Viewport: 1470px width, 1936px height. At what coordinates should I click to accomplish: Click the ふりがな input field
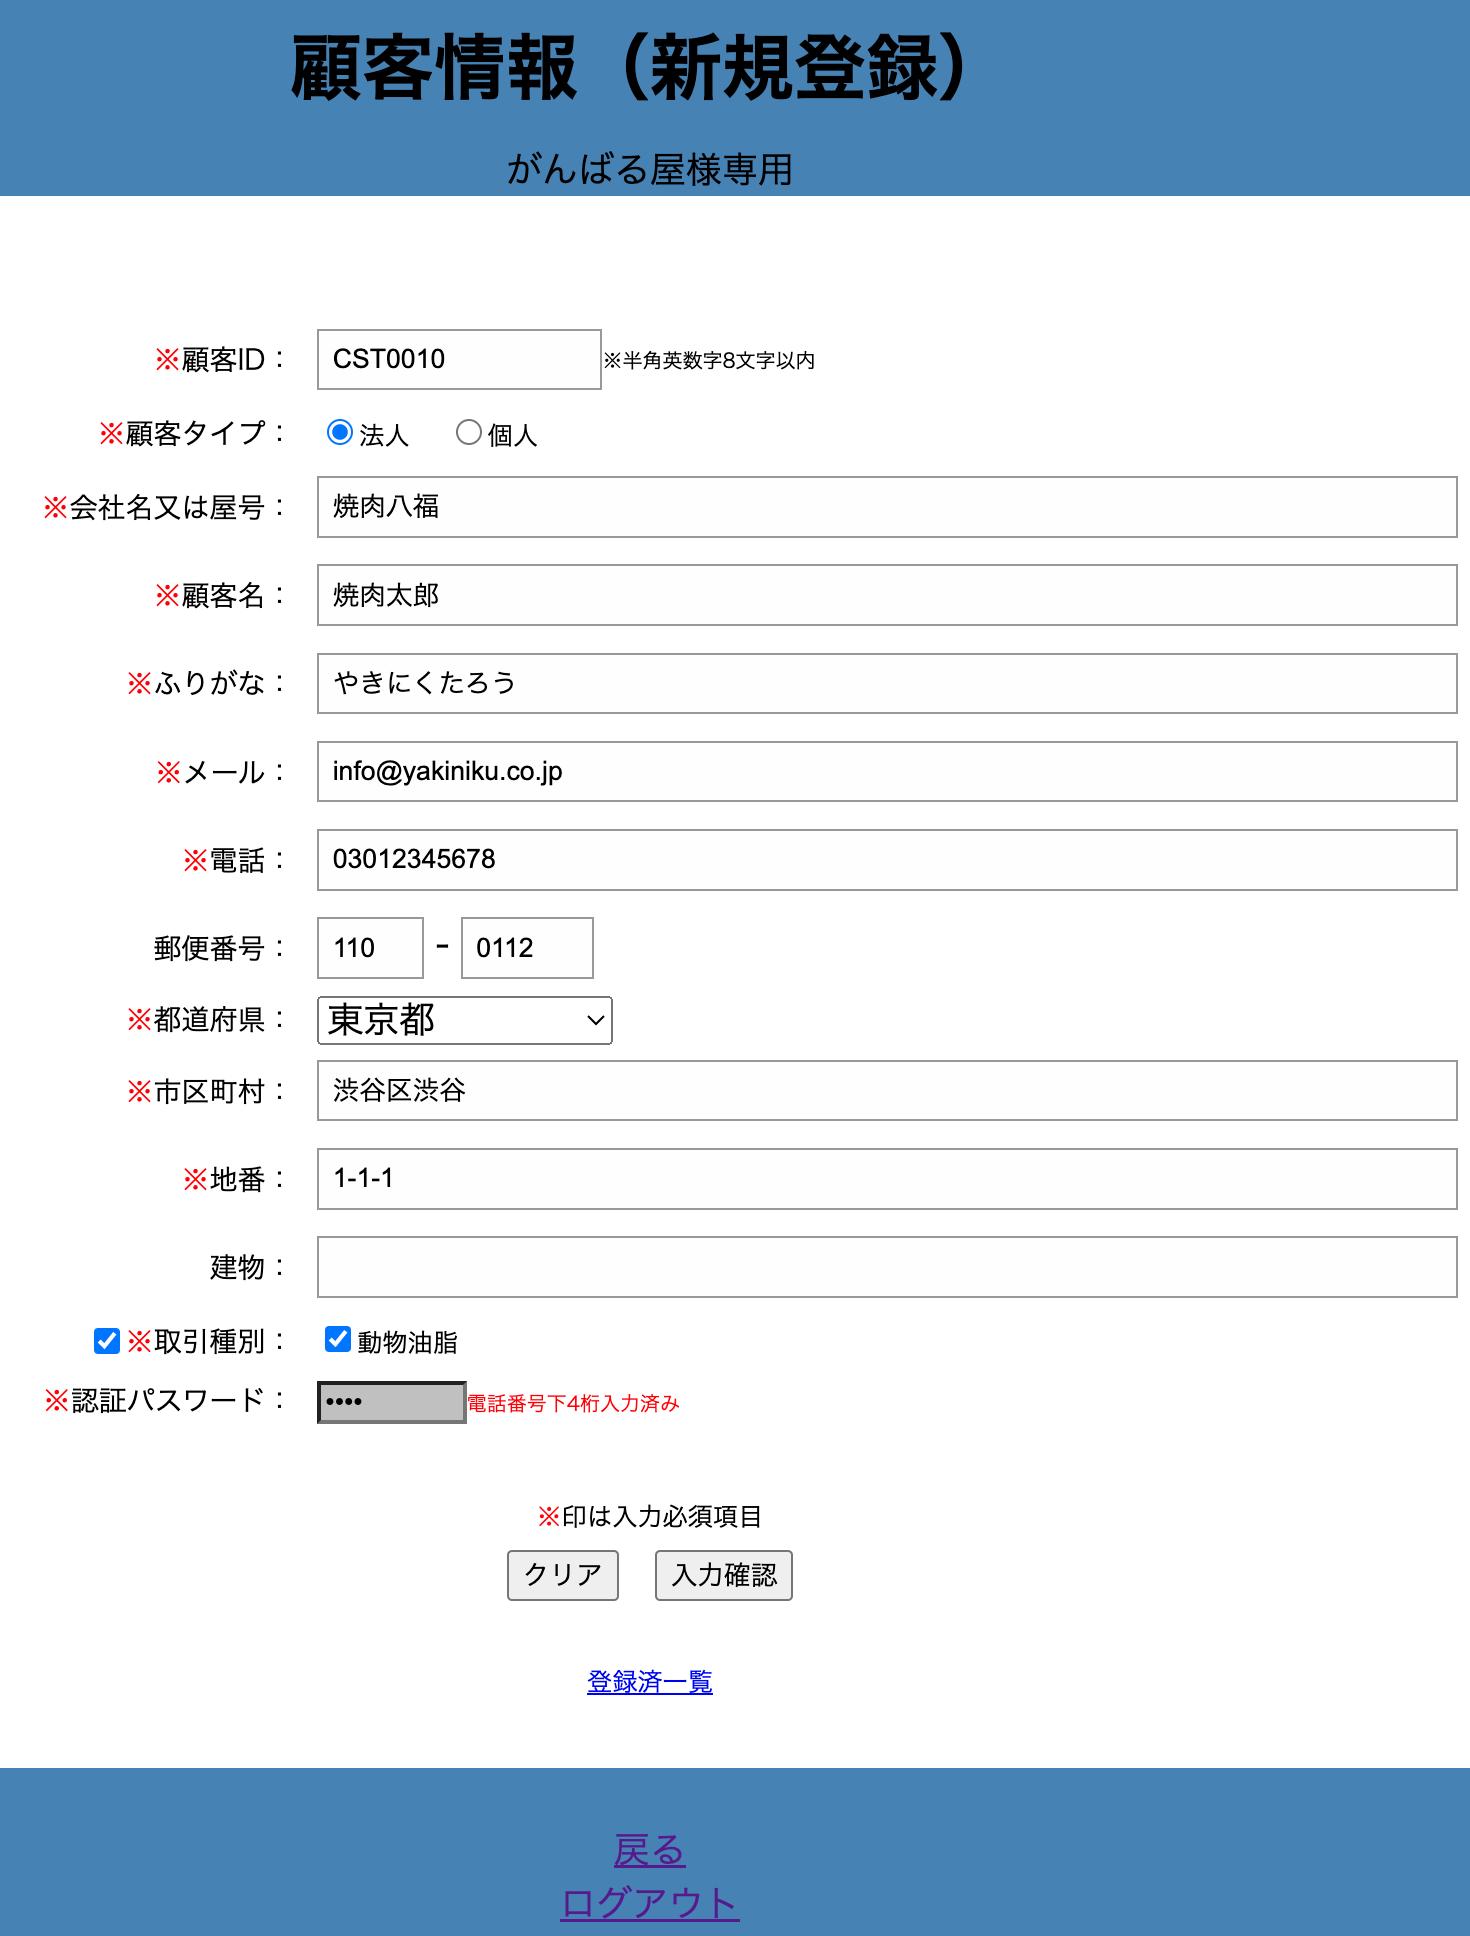coord(886,683)
